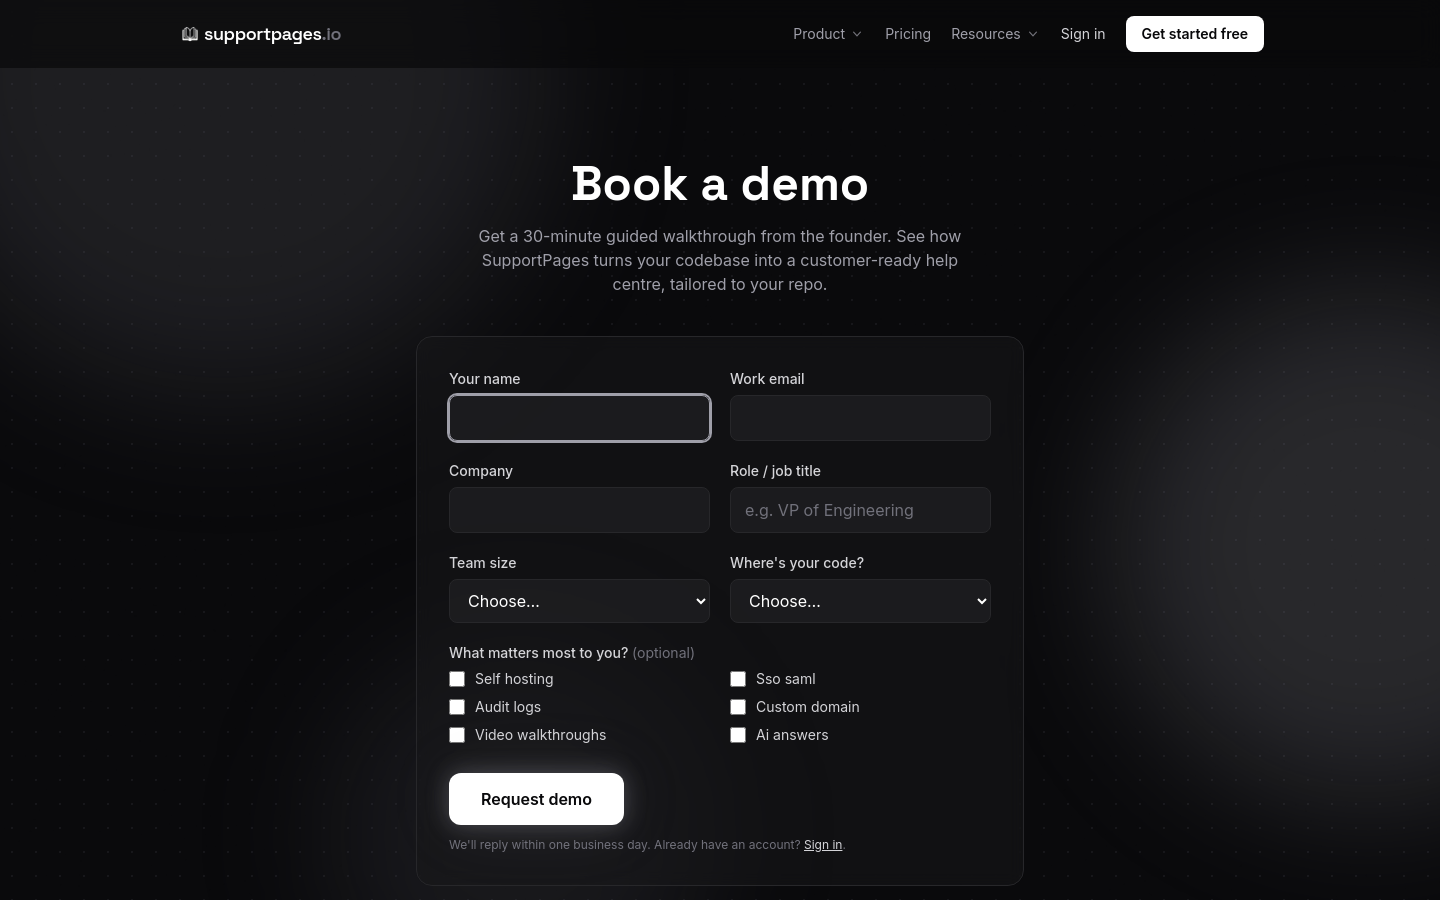This screenshot has height=900, width=1440.
Task: Follow the Sign in link below the form
Action: tap(823, 845)
